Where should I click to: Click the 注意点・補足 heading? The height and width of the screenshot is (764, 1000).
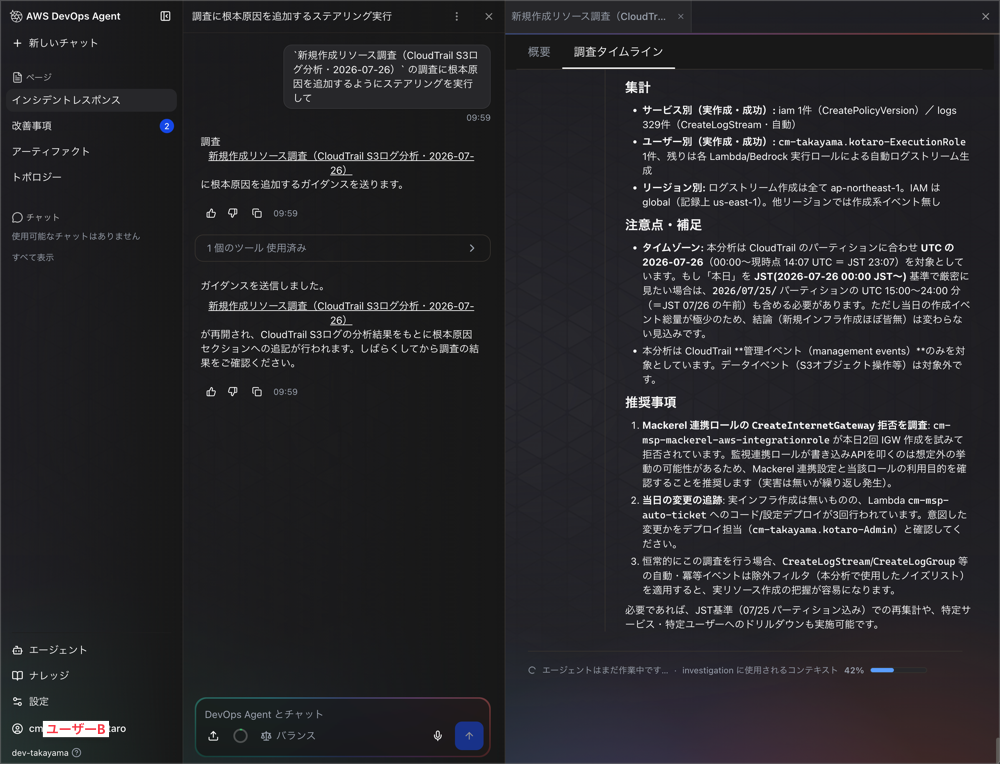click(x=663, y=225)
